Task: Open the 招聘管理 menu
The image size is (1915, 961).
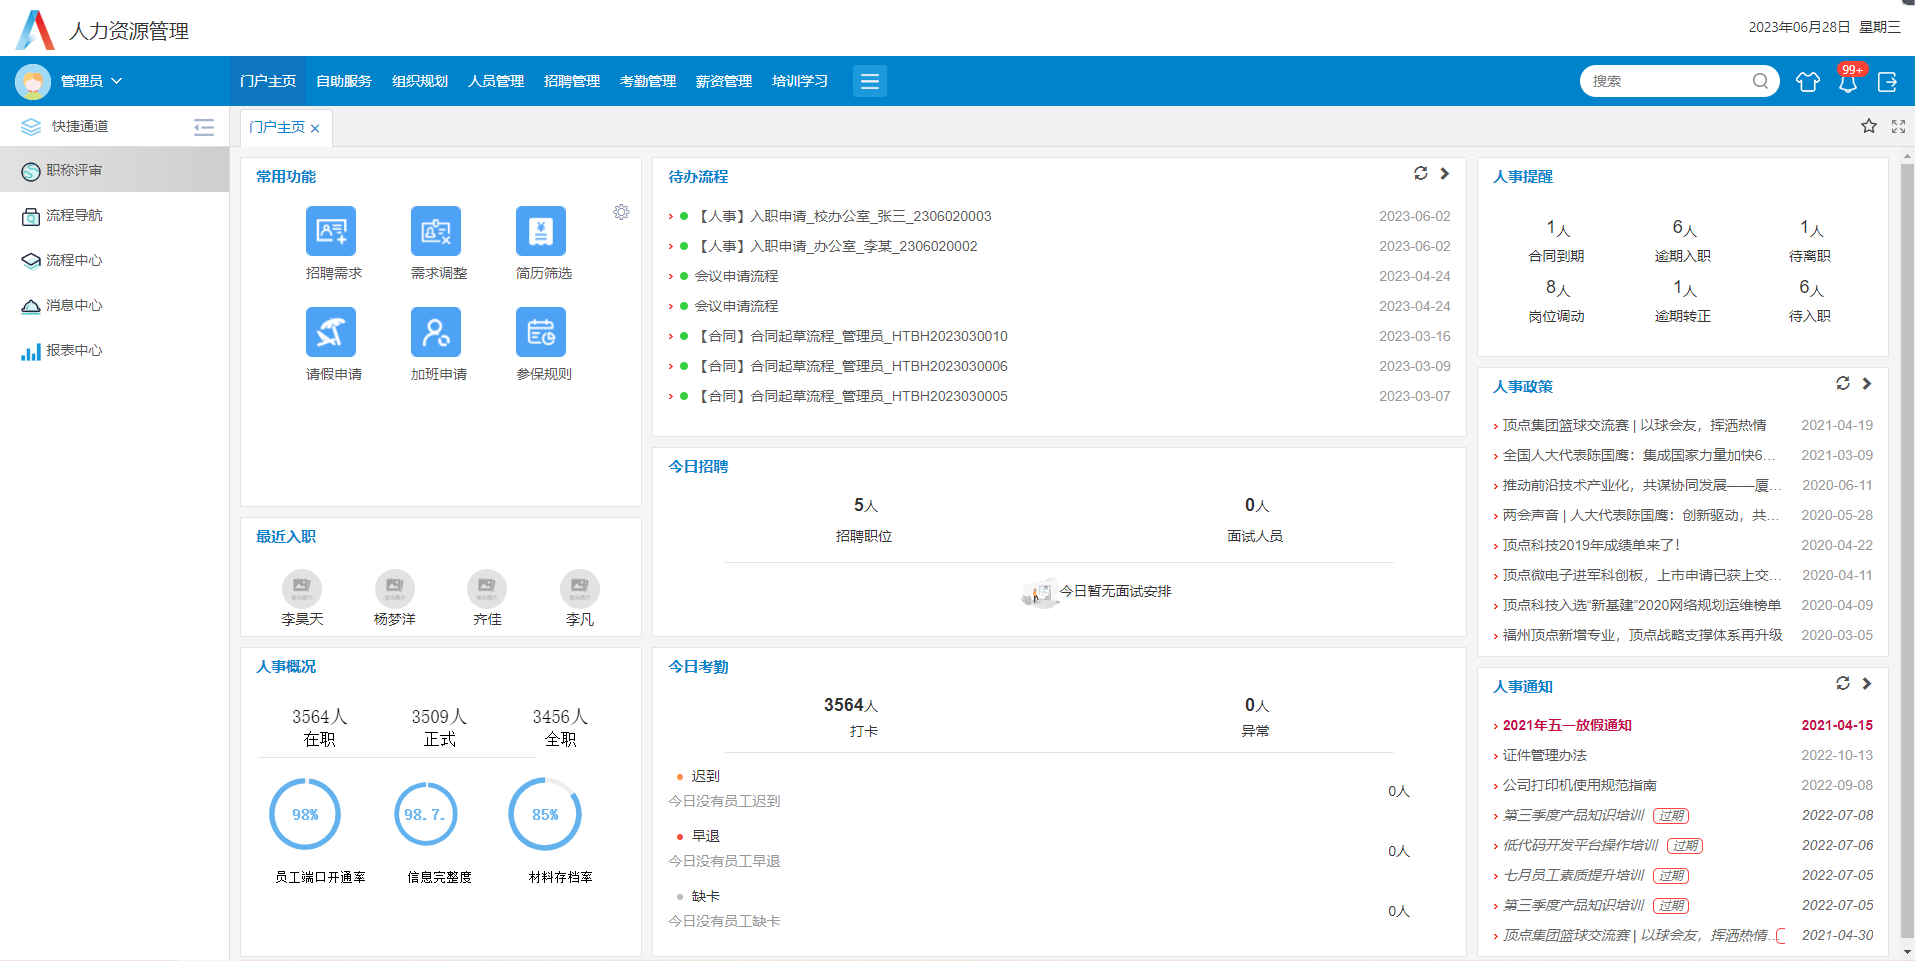Action: (x=572, y=81)
